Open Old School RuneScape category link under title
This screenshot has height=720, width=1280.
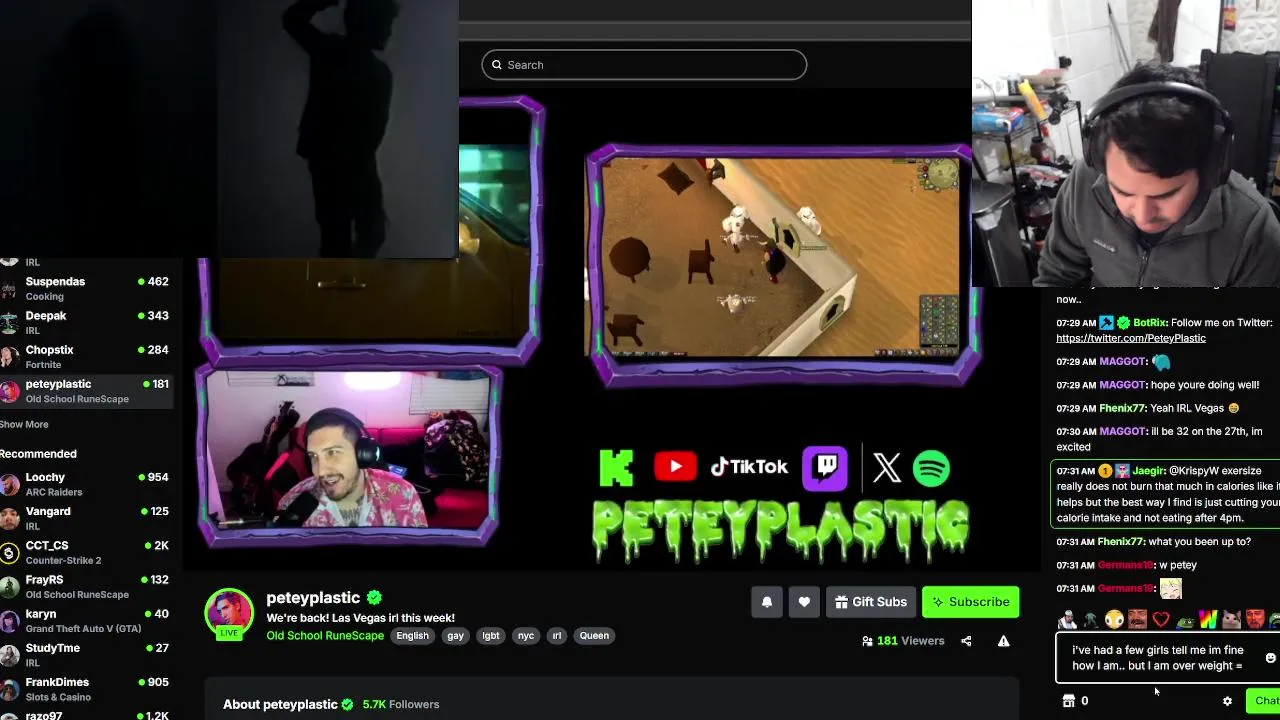pyautogui.click(x=325, y=636)
